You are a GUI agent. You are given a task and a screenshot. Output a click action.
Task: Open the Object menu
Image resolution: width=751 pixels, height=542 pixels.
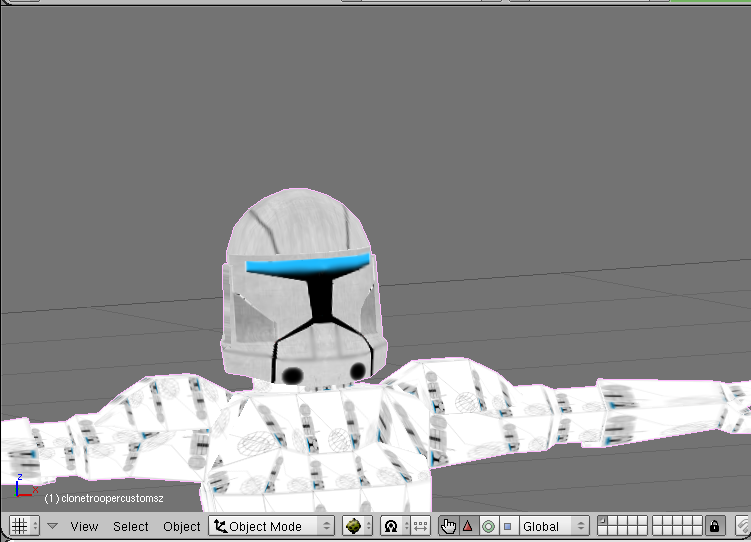coord(182,526)
